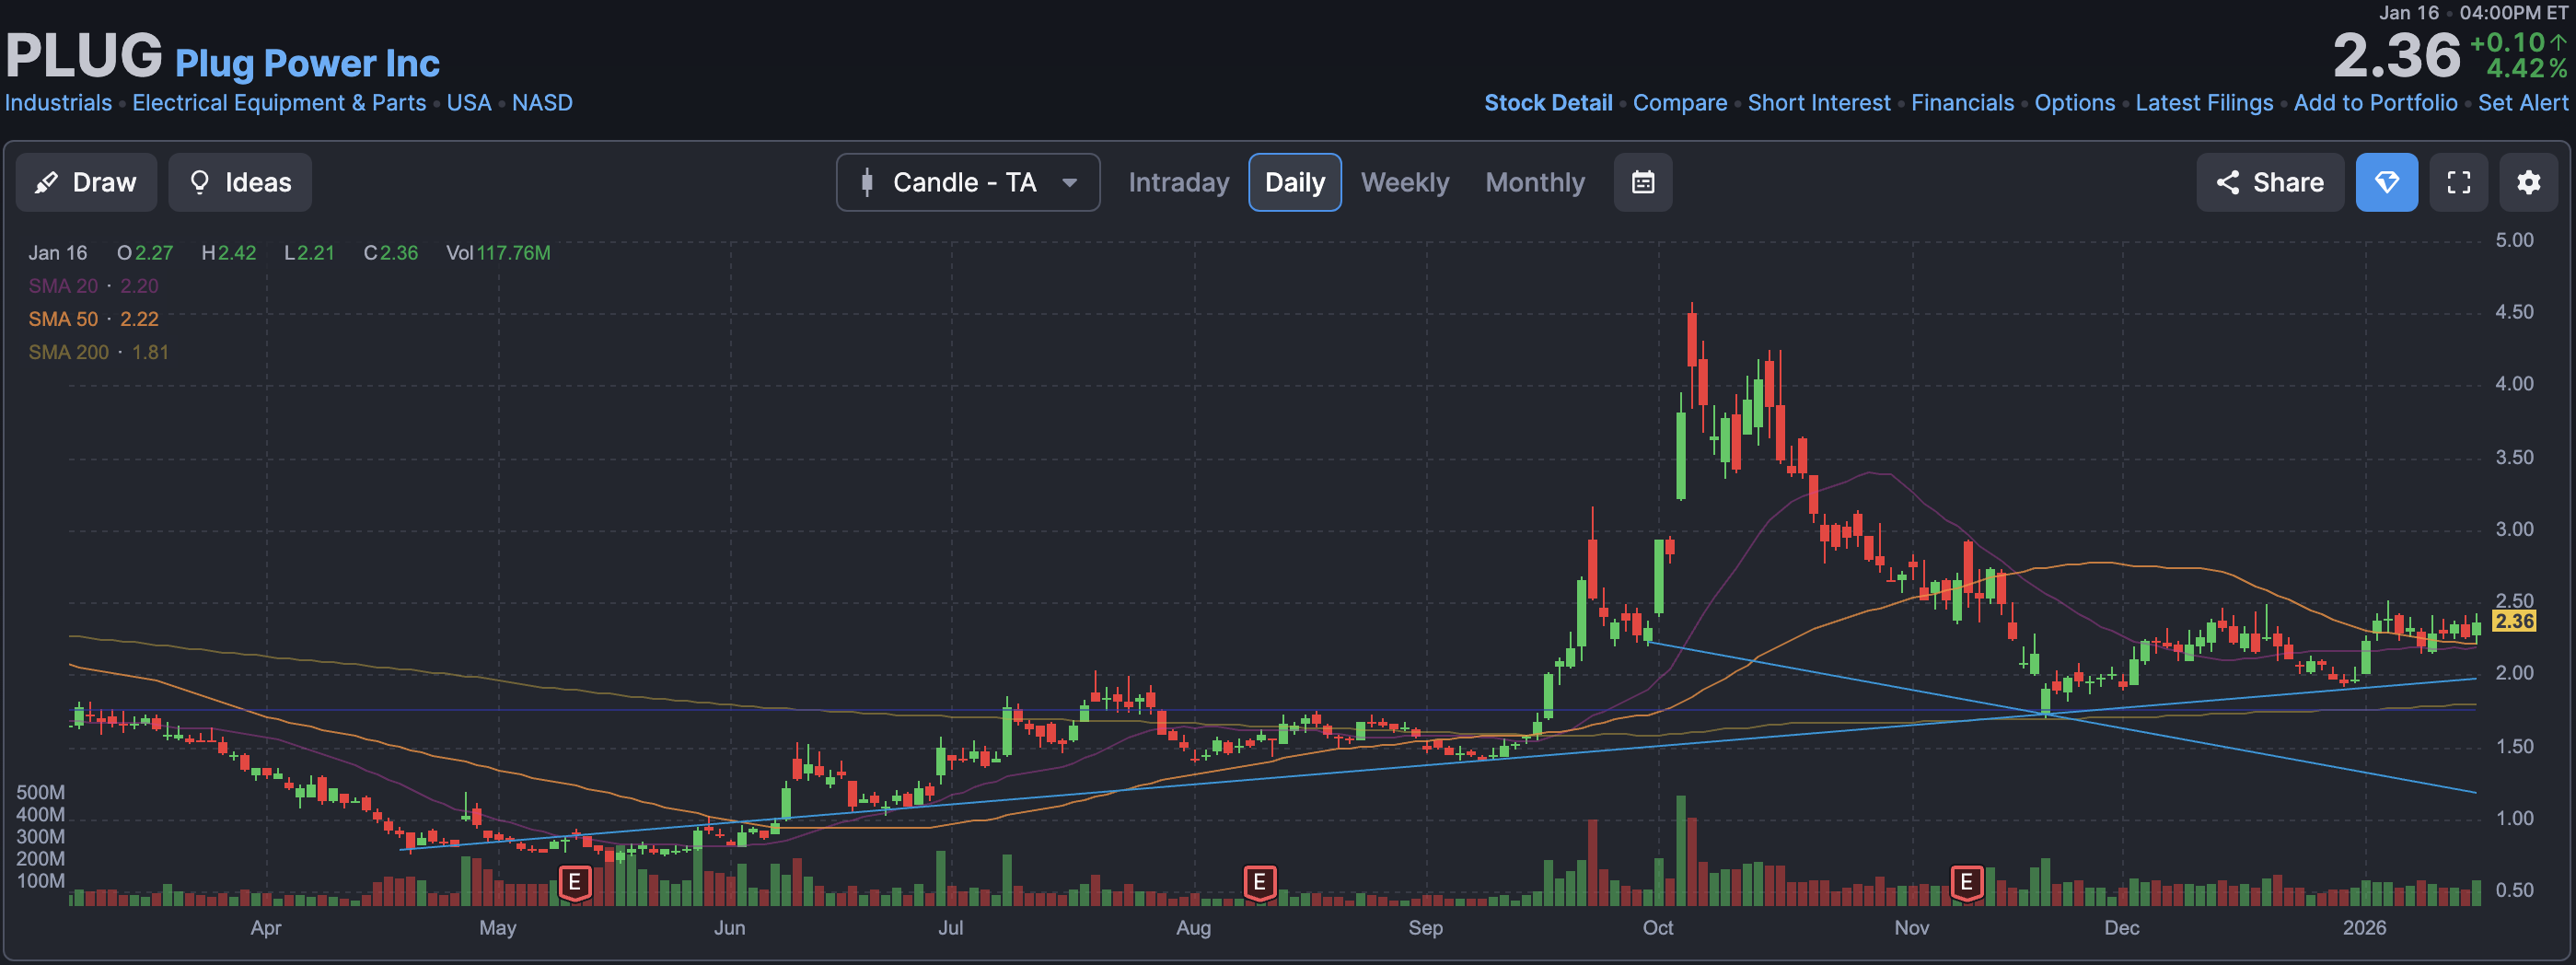Open Electrical Equipment & Parts industry link

tap(279, 102)
